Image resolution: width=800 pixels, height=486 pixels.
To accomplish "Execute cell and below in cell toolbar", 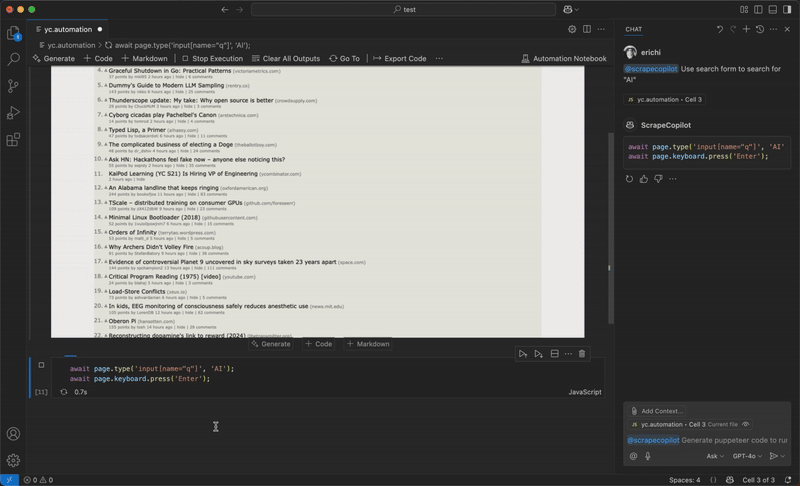I will [538, 353].
